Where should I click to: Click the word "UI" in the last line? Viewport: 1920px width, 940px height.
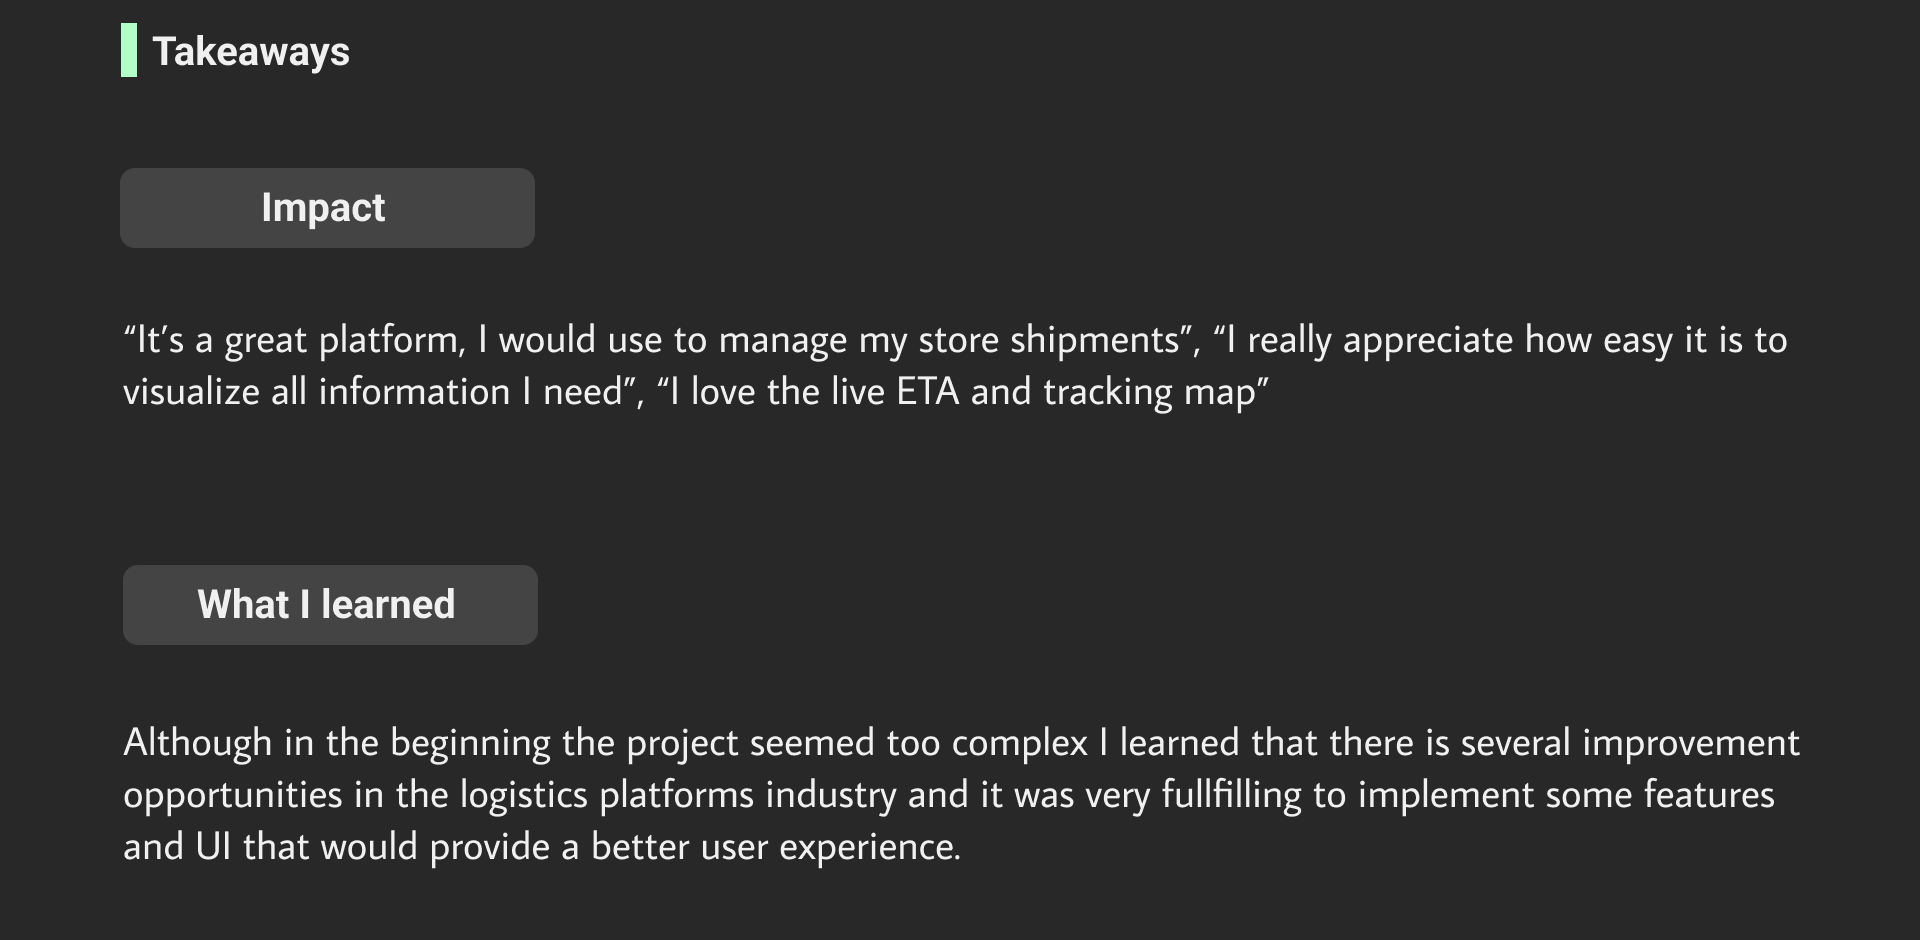pos(213,848)
